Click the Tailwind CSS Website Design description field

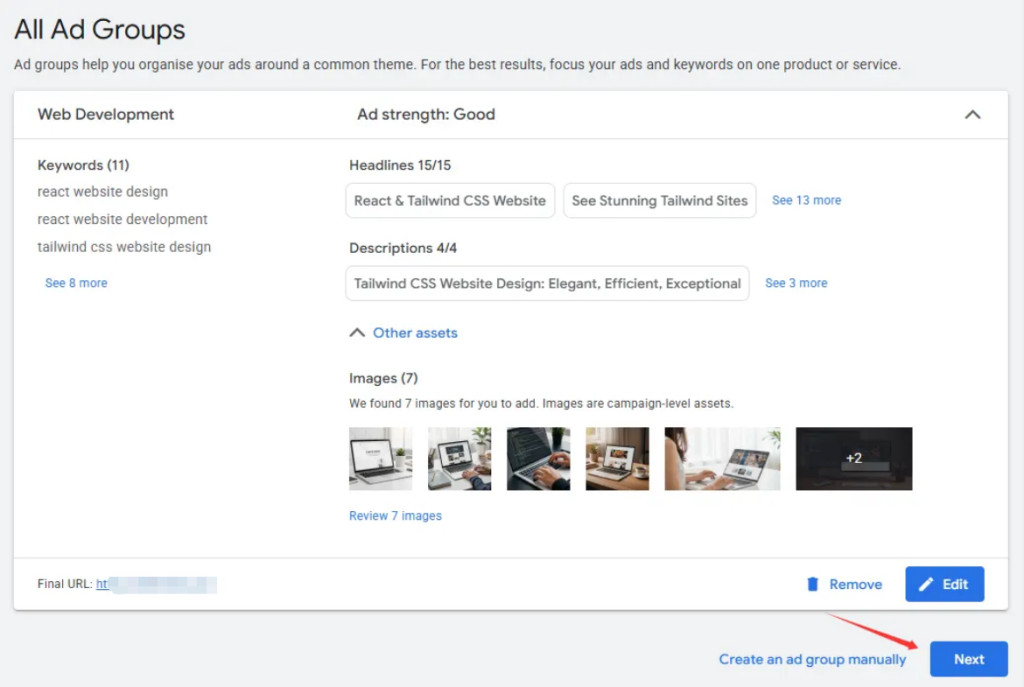[547, 283]
